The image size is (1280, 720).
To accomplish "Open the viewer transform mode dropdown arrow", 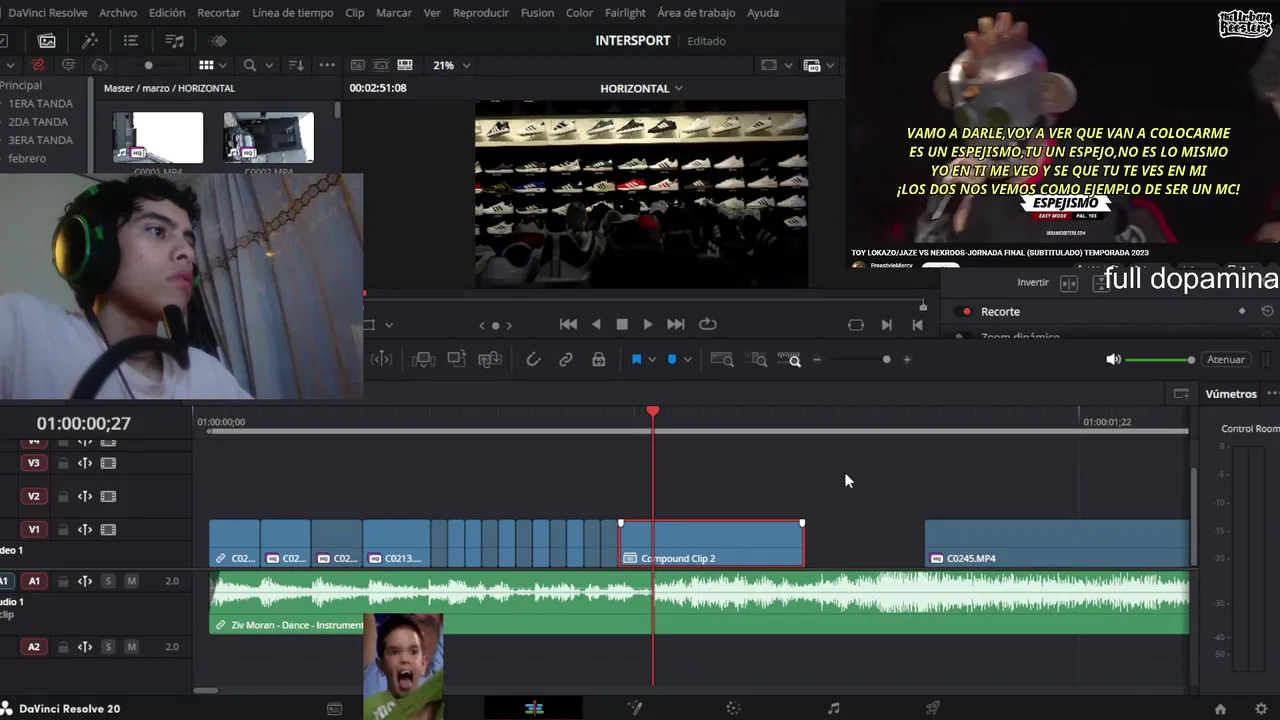I will (389, 325).
